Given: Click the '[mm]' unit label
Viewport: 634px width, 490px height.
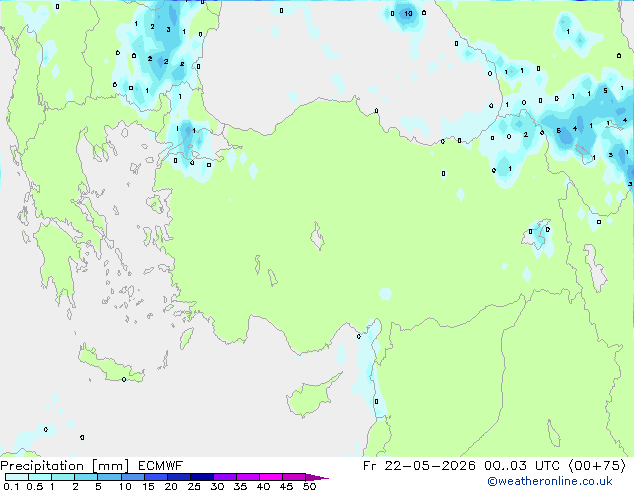Looking at the screenshot, I should pyautogui.click(x=111, y=466).
